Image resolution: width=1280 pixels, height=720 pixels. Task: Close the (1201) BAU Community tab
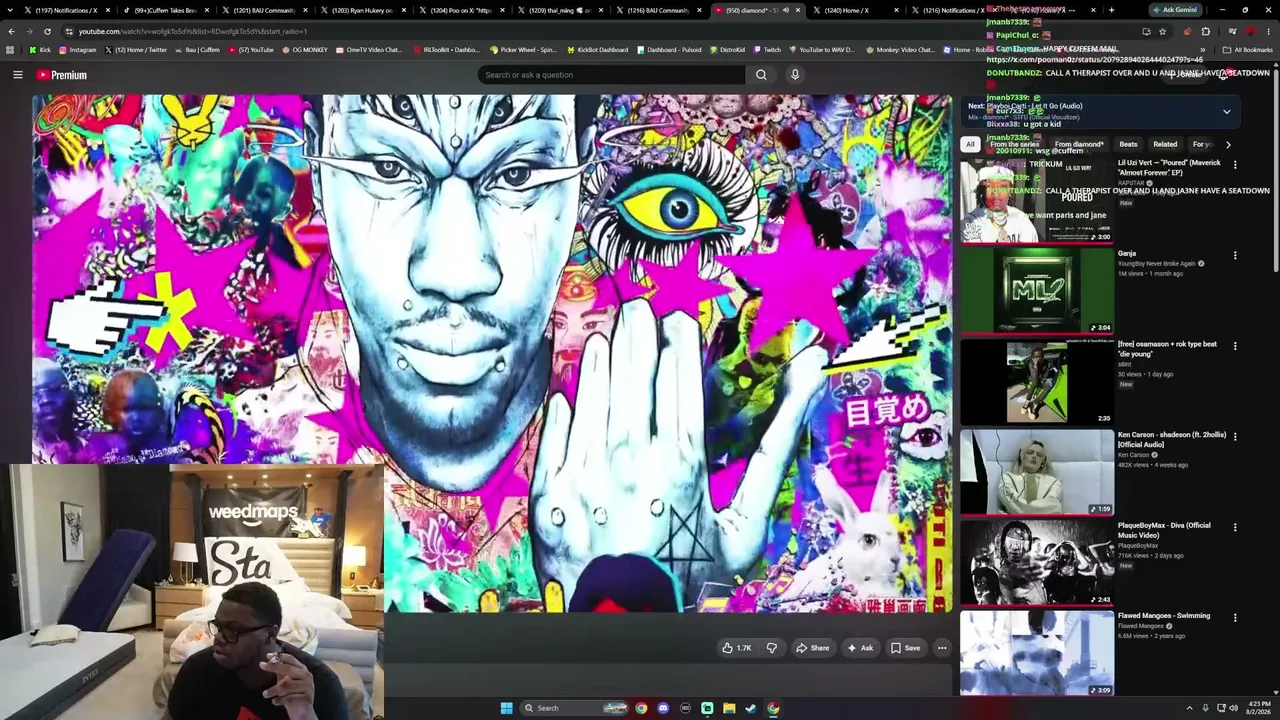click(304, 10)
